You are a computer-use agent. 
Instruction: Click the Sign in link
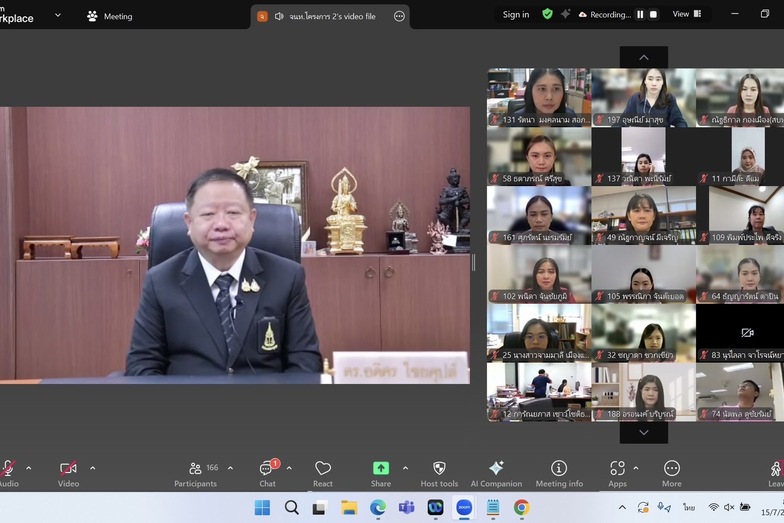click(516, 14)
